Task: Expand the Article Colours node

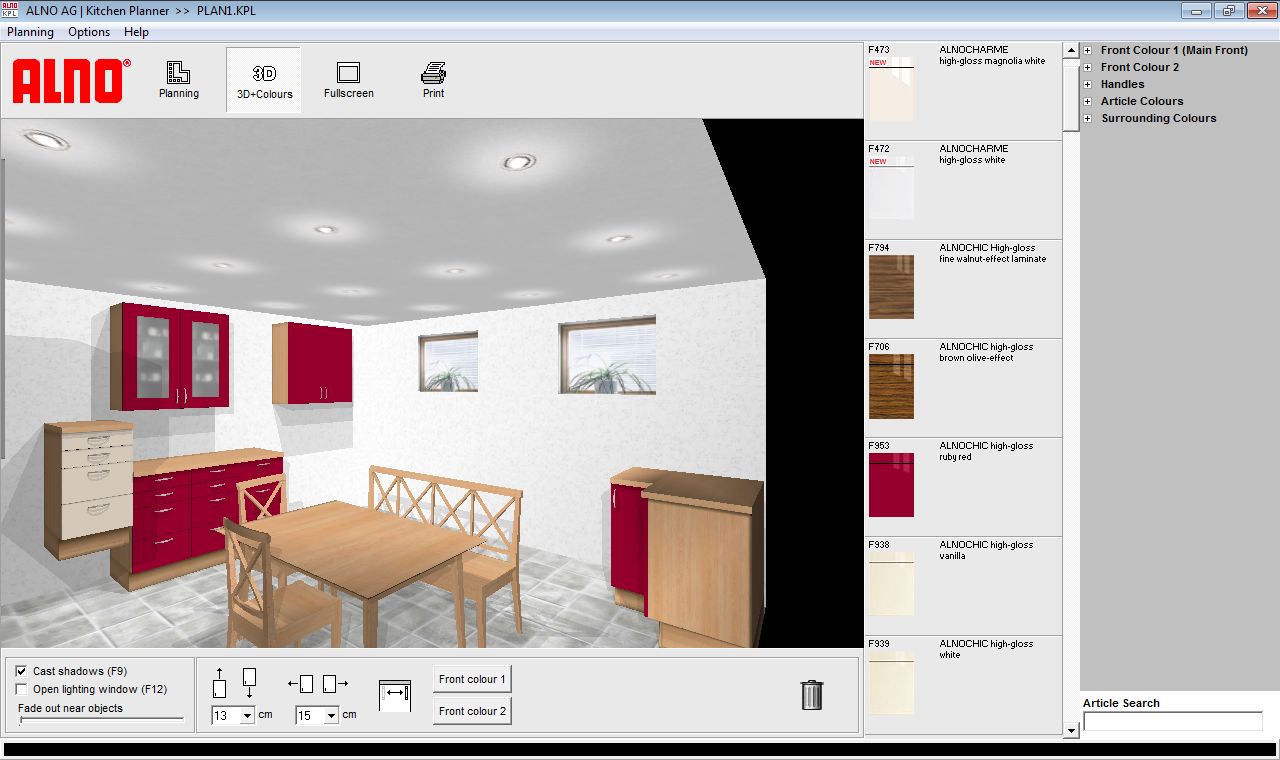Action: [x=1088, y=101]
